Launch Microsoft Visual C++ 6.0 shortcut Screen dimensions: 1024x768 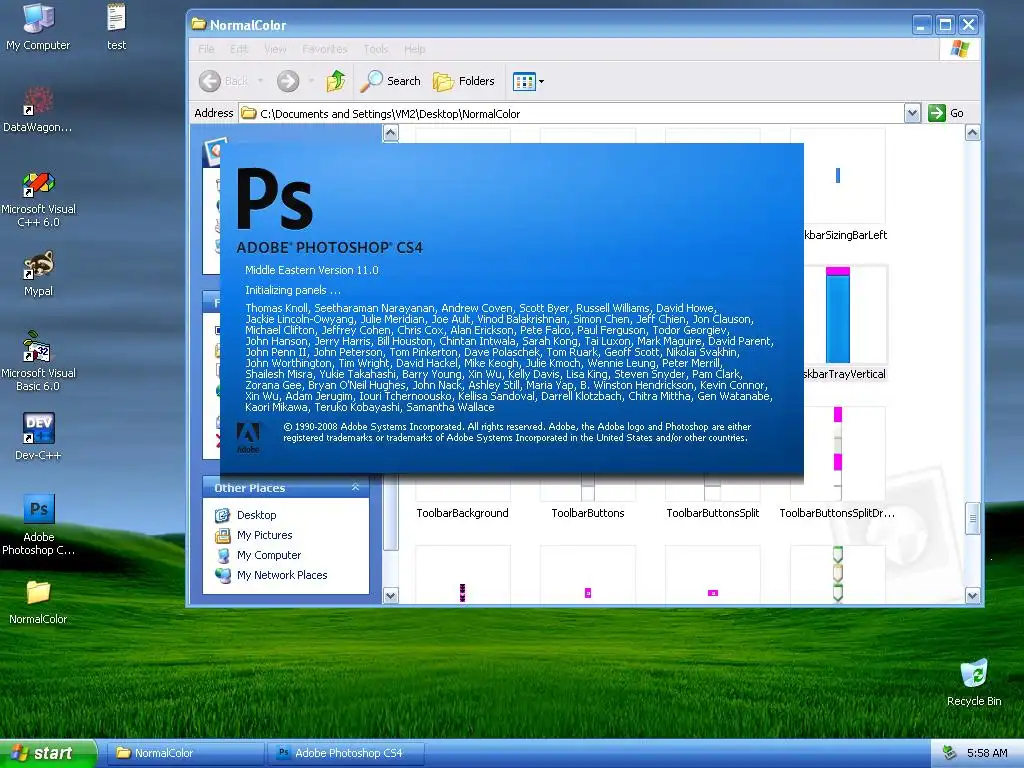click(x=38, y=199)
